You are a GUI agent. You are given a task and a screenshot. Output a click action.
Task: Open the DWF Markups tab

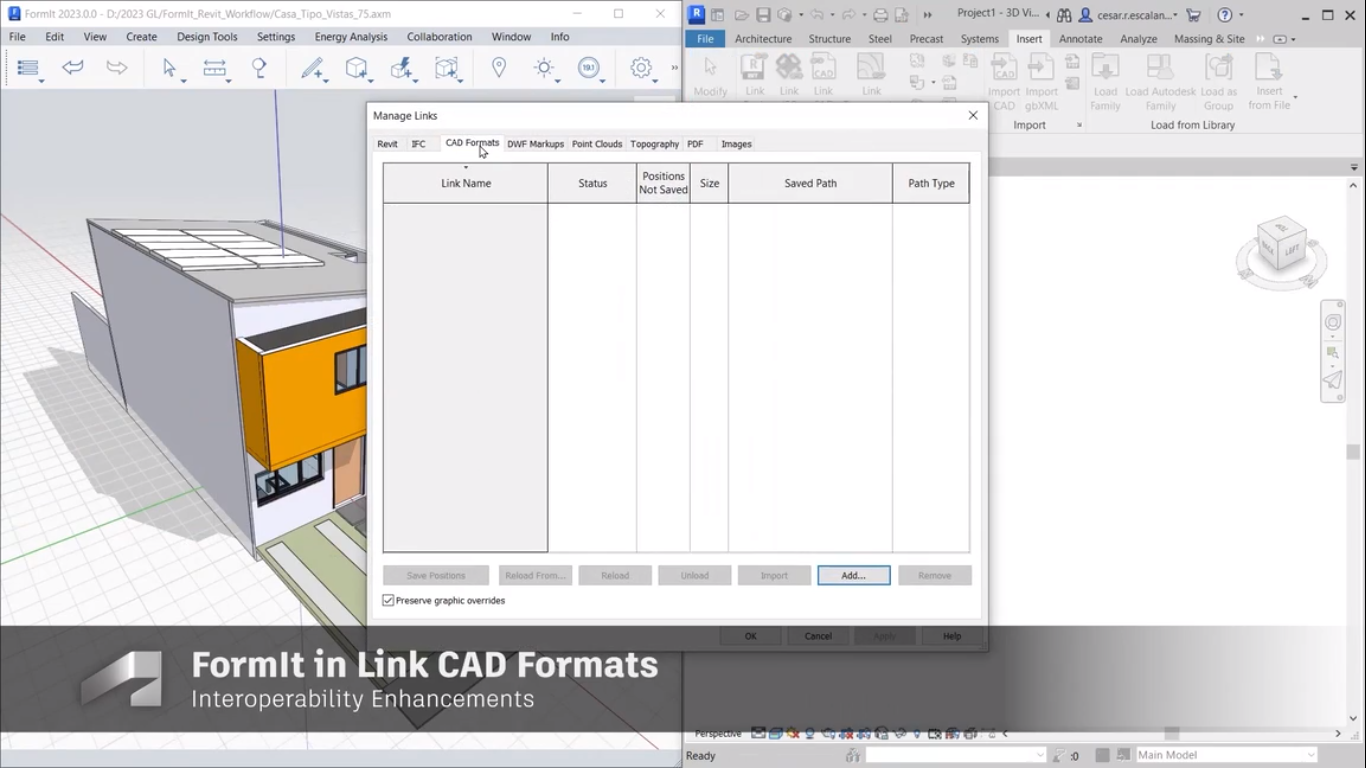pos(535,144)
